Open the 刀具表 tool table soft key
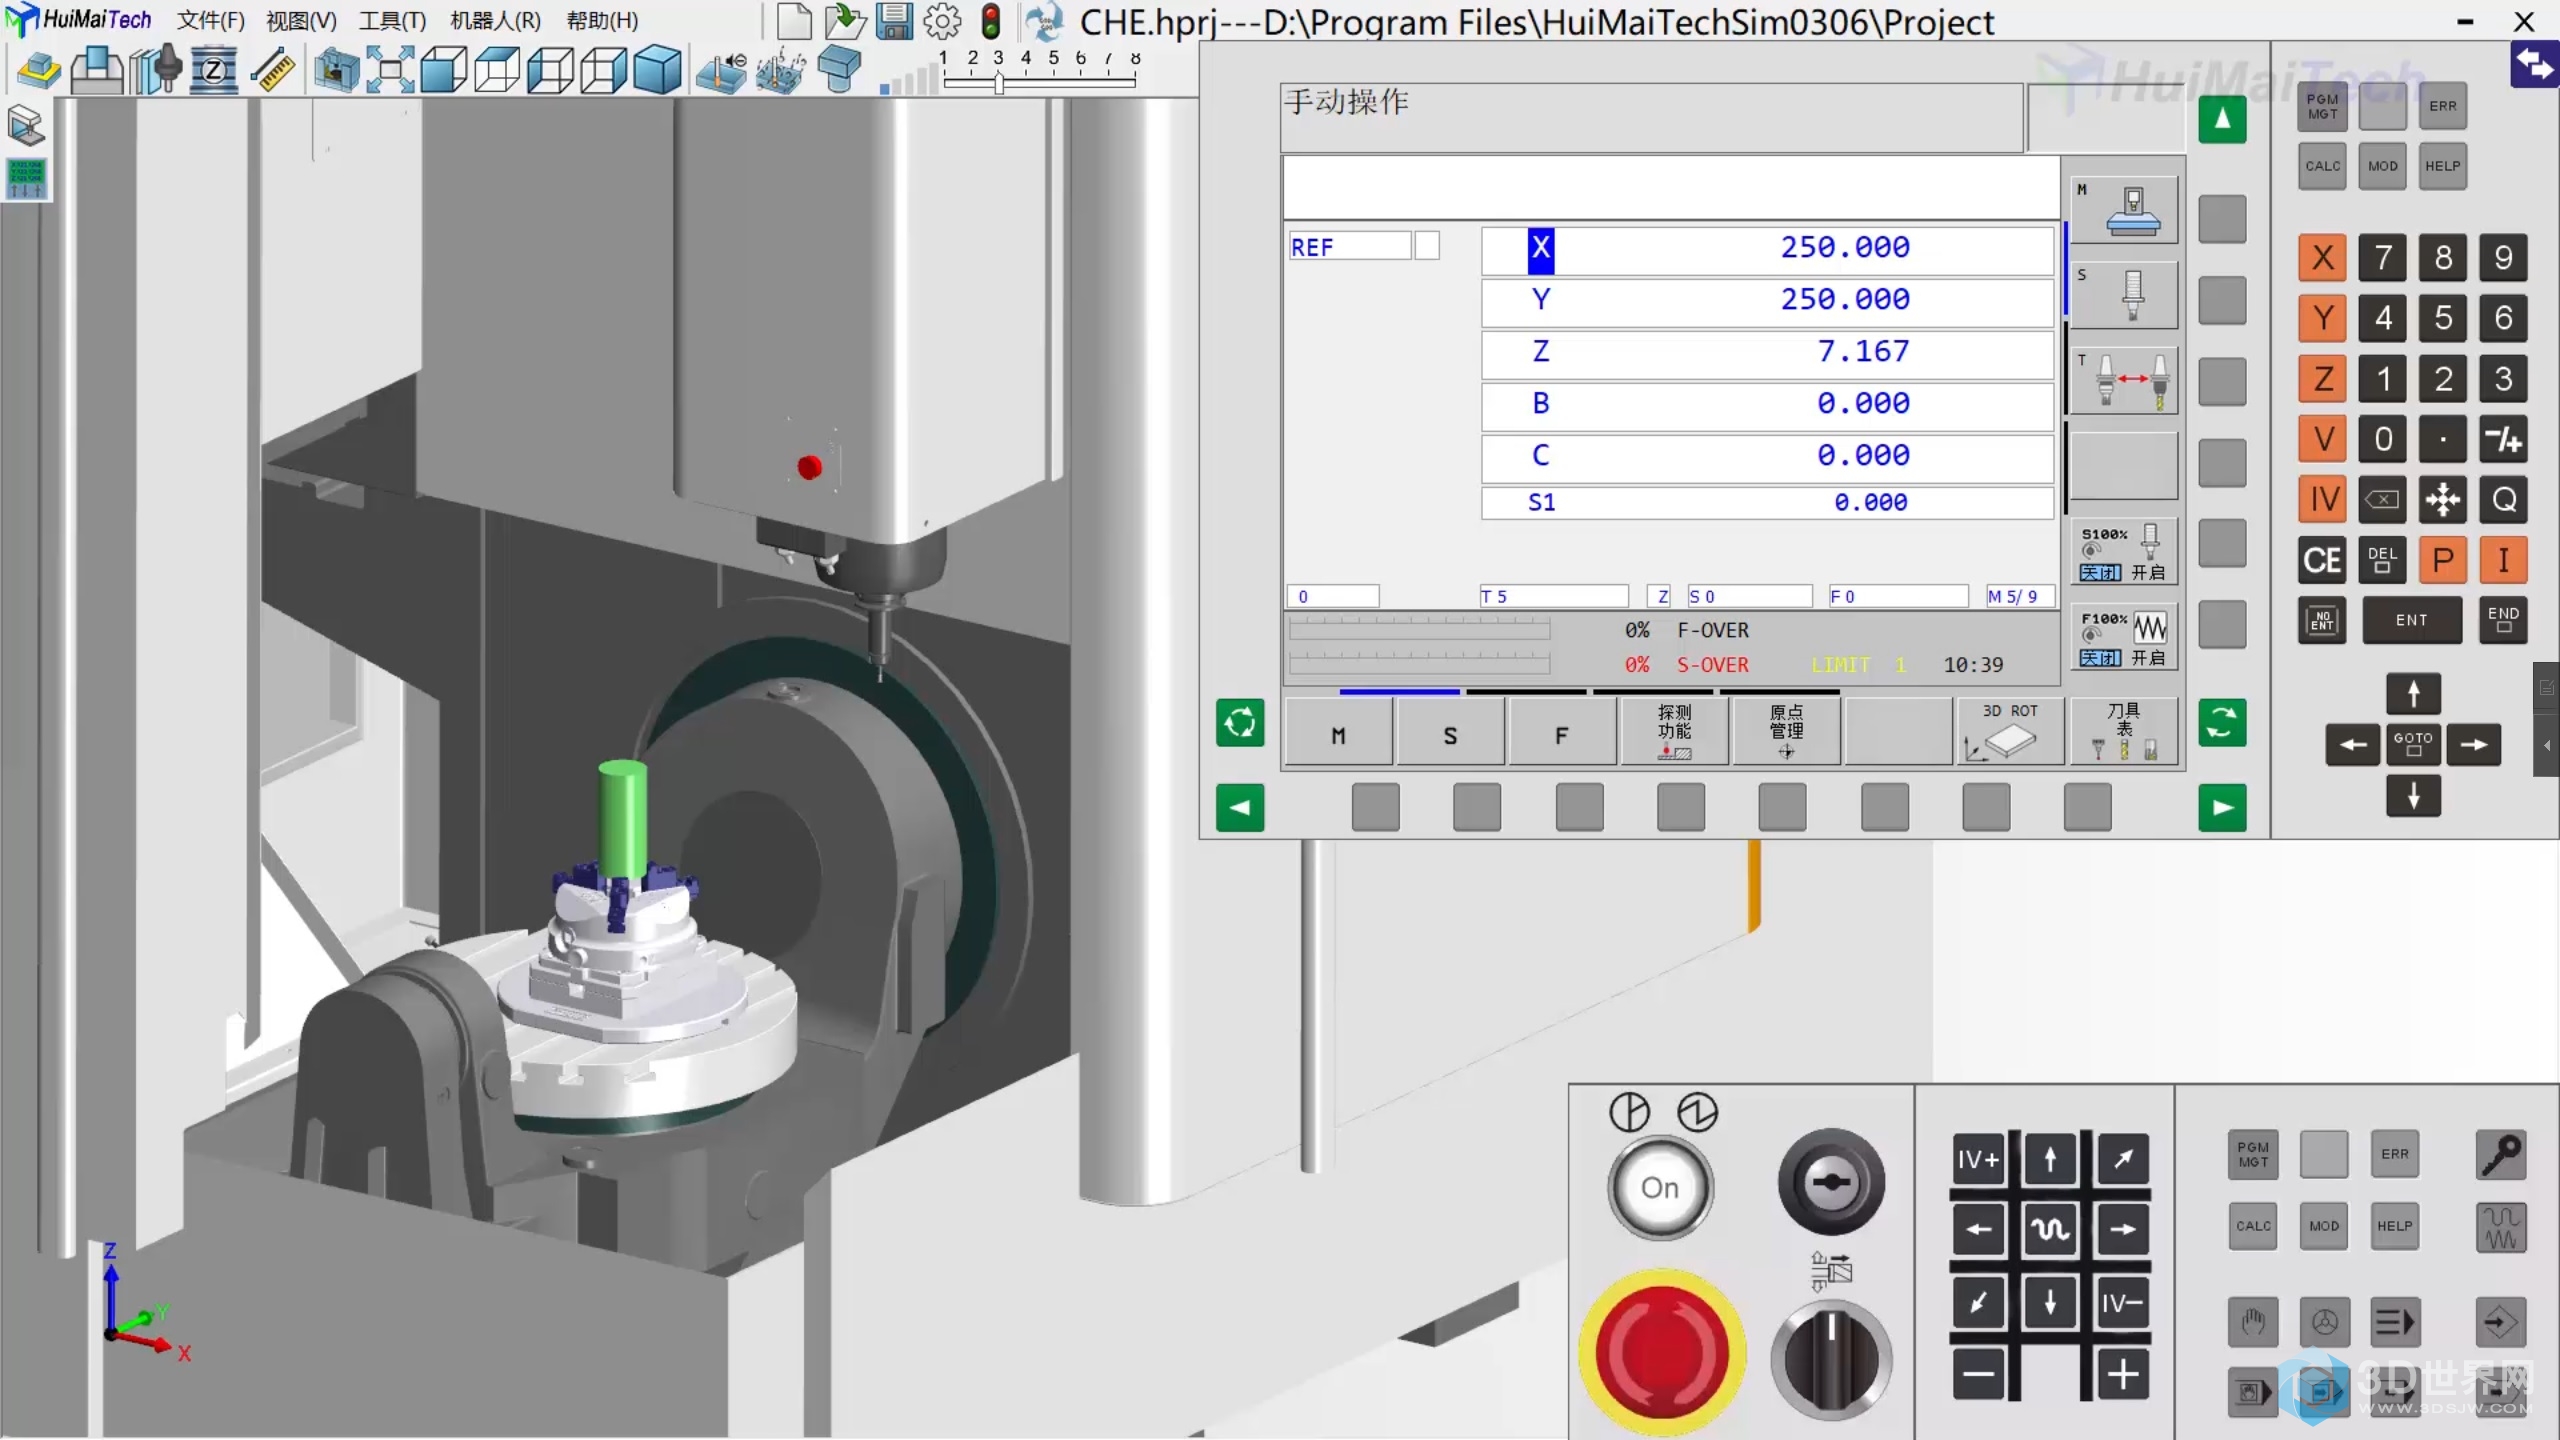 [2123, 733]
